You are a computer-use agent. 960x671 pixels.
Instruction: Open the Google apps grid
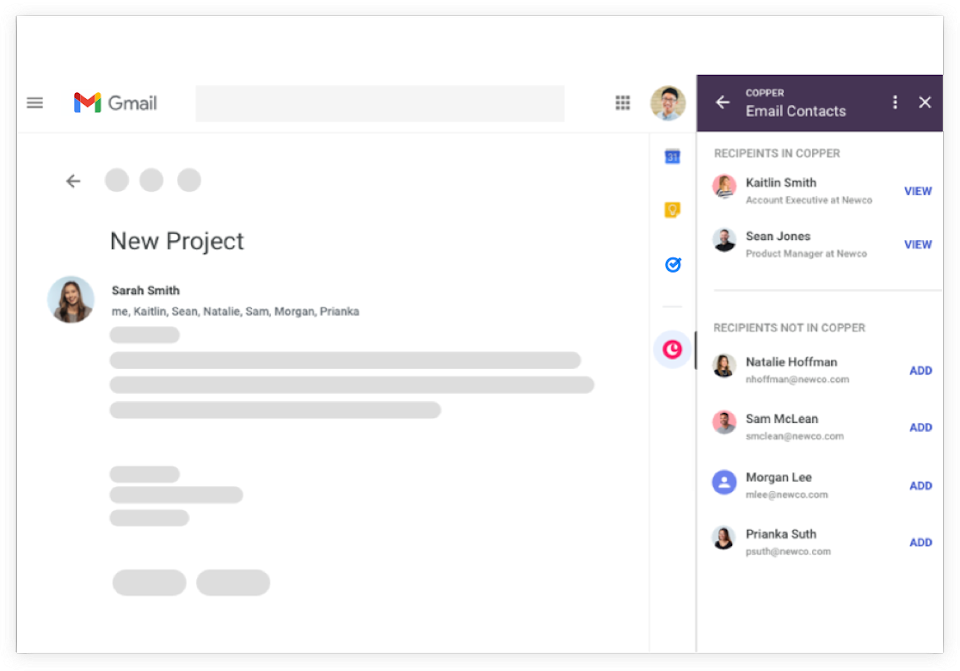(x=622, y=102)
